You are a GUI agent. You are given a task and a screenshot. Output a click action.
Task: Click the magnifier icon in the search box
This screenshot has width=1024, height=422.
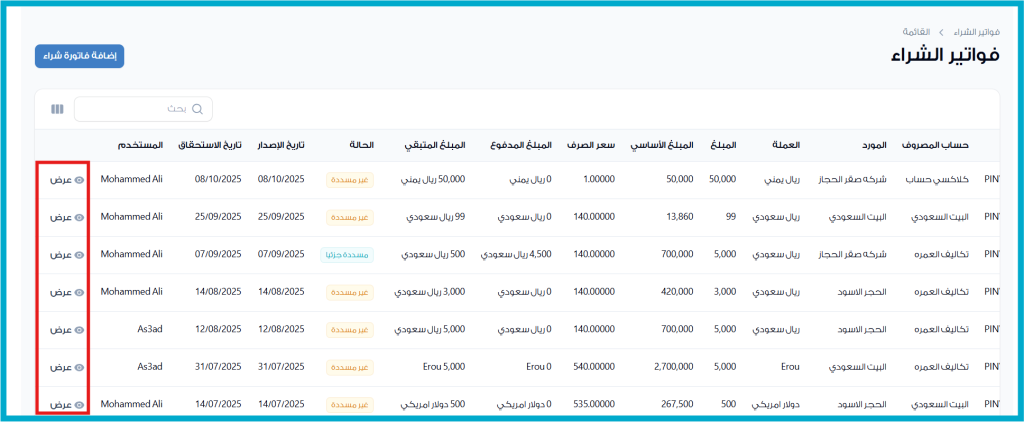[x=198, y=109]
